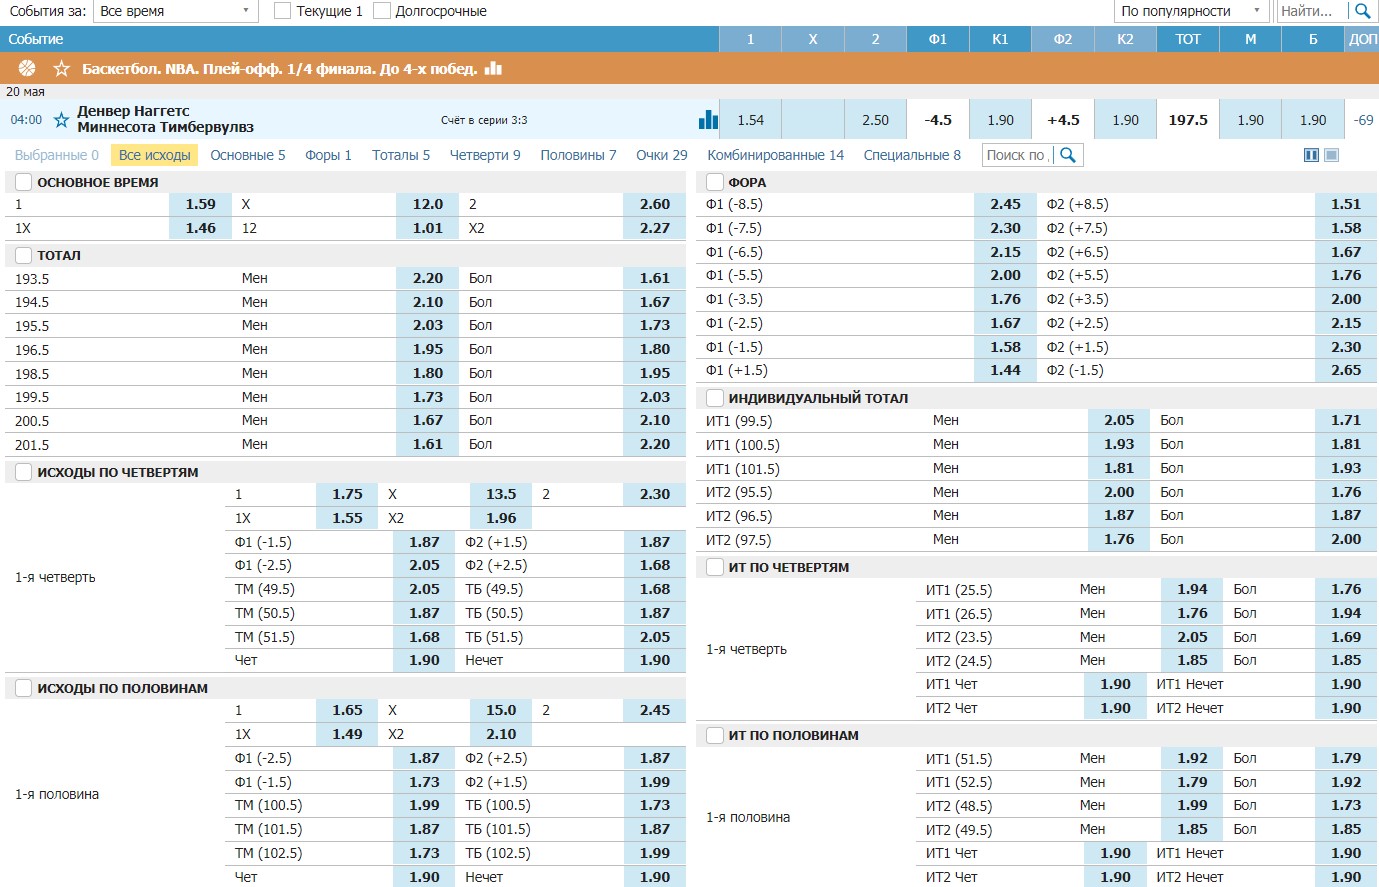Image resolution: width=1379 pixels, height=887 pixels.
Task: Click the 04:00 match time
Action: click(27, 120)
